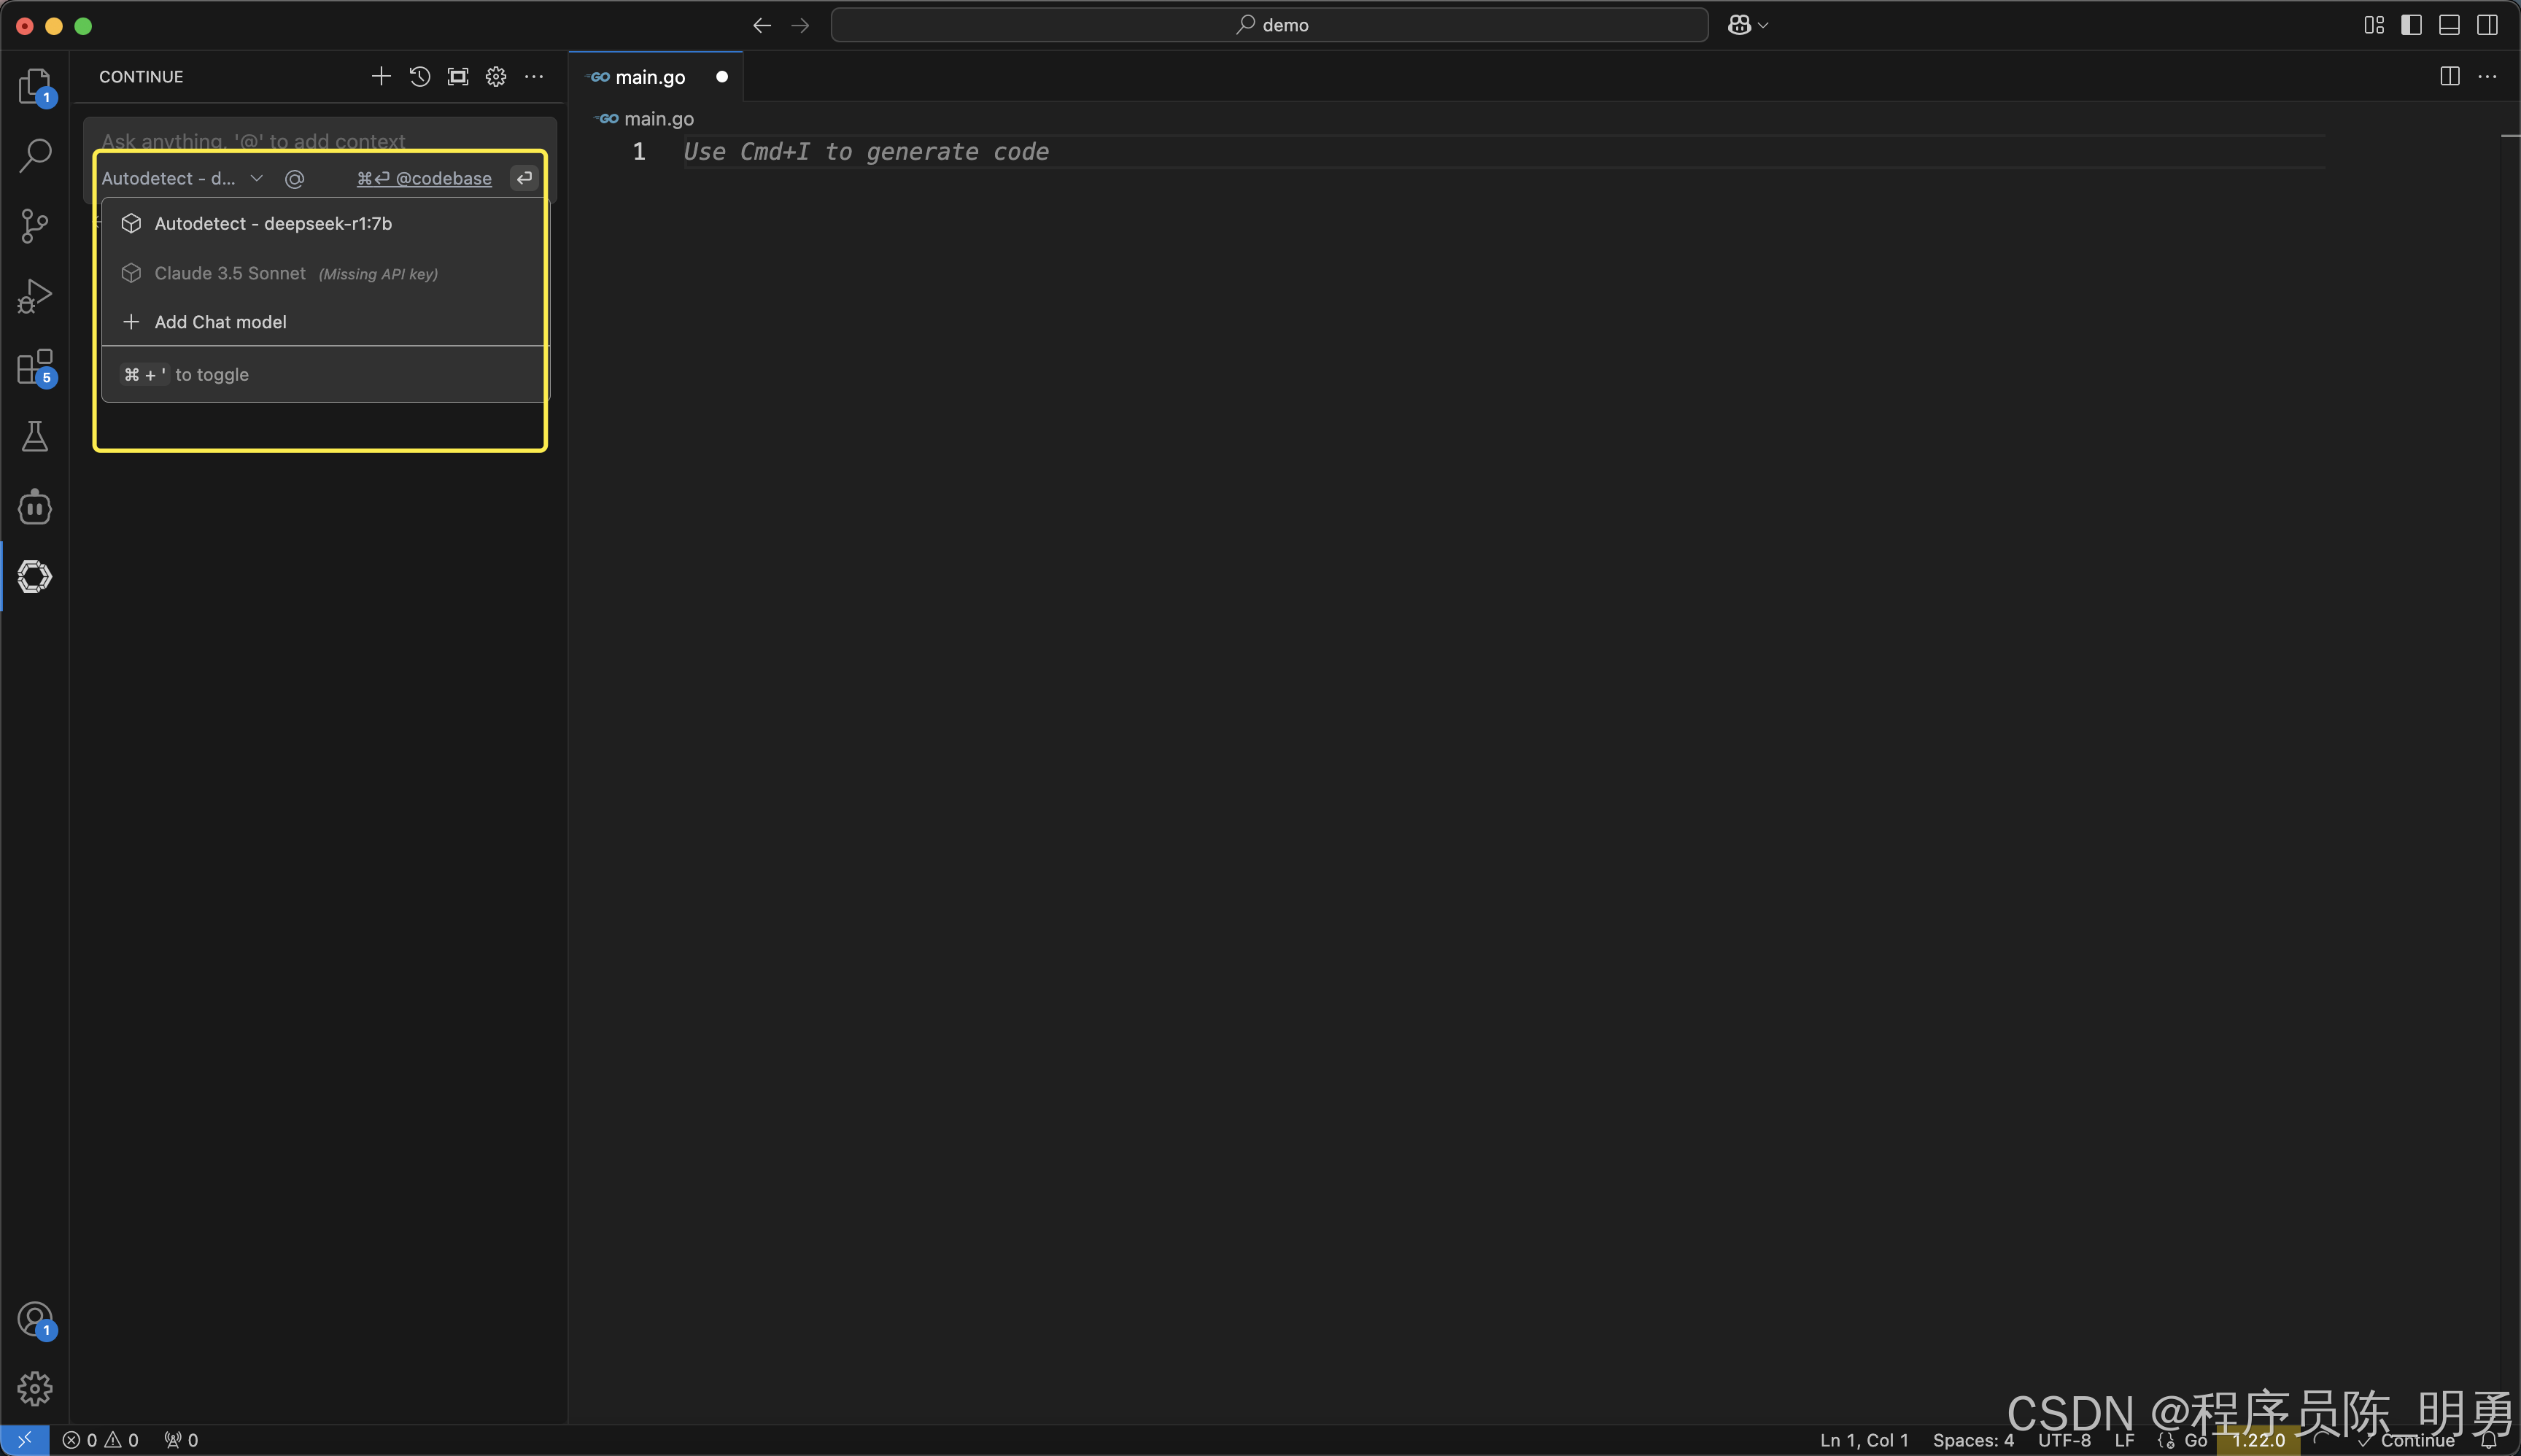The height and width of the screenshot is (1456, 2521).
Task: Open the Search view icon
Action: click(x=35, y=155)
